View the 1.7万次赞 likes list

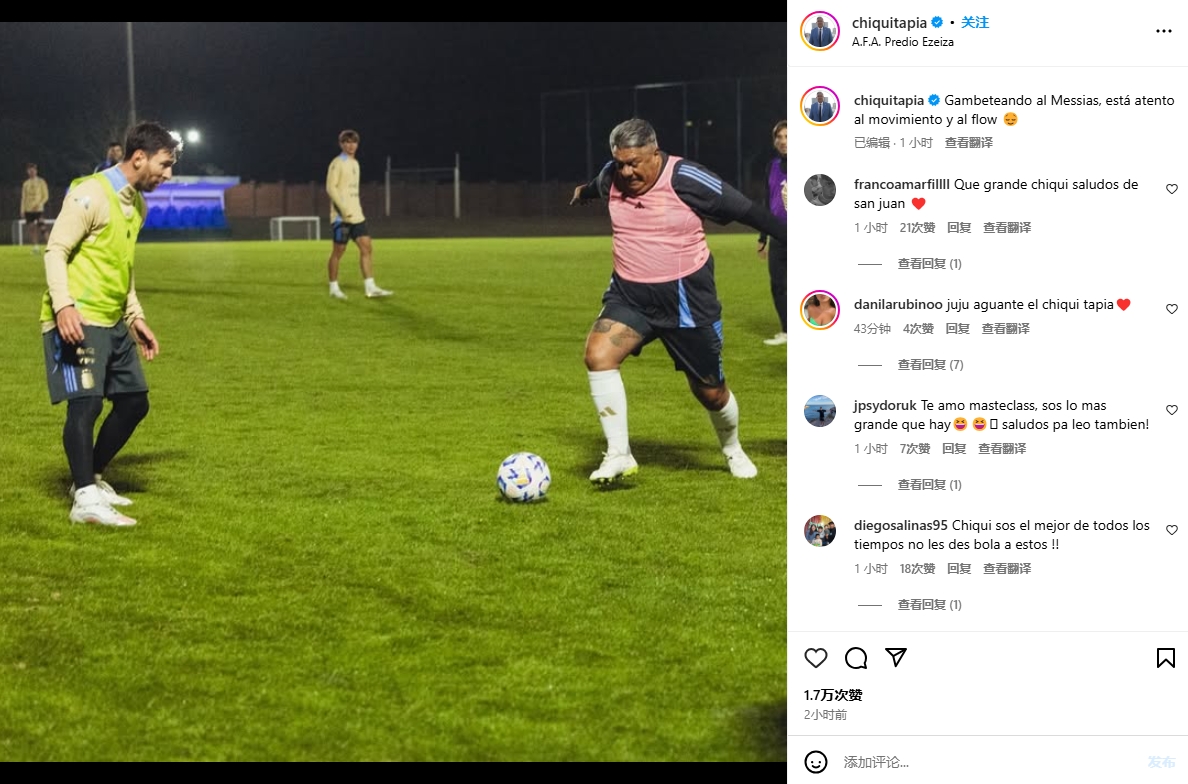[833, 695]
